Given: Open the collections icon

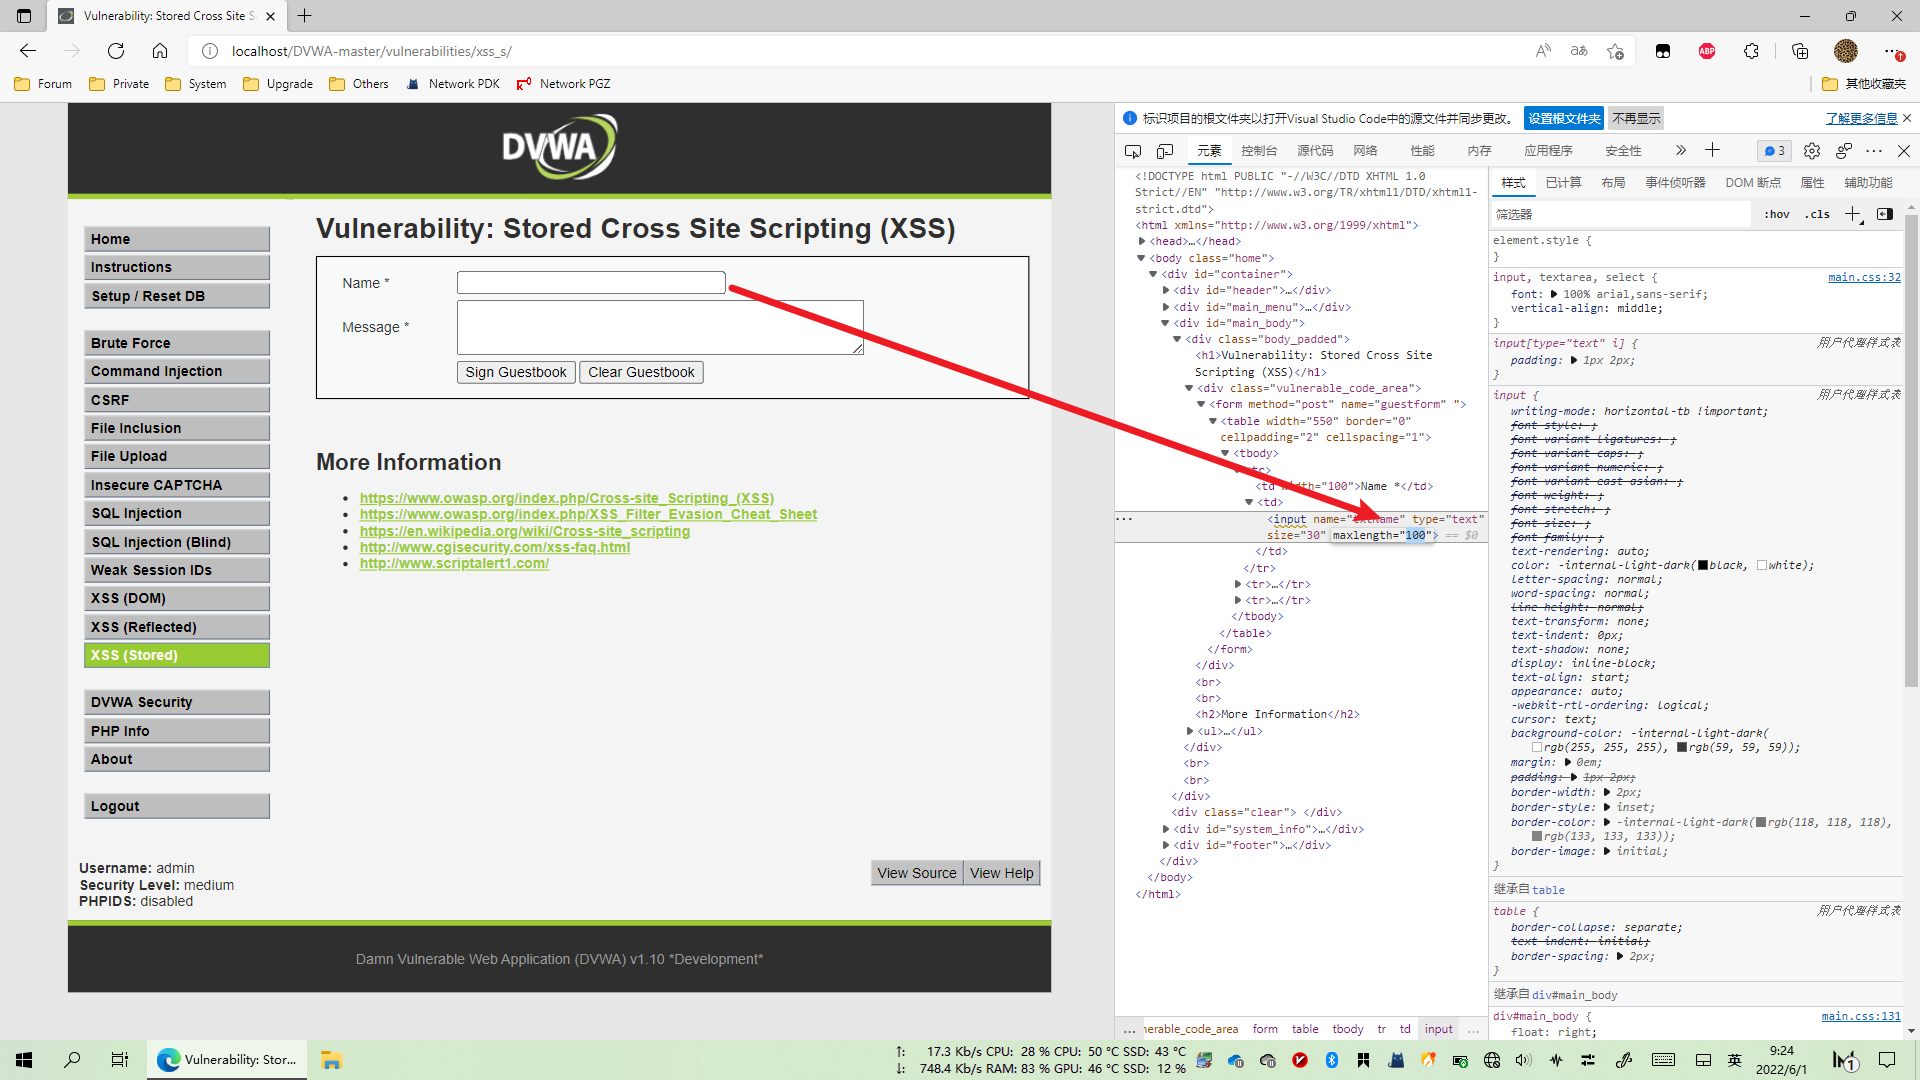Looking at the screenshot, I should coord(1800,51).
